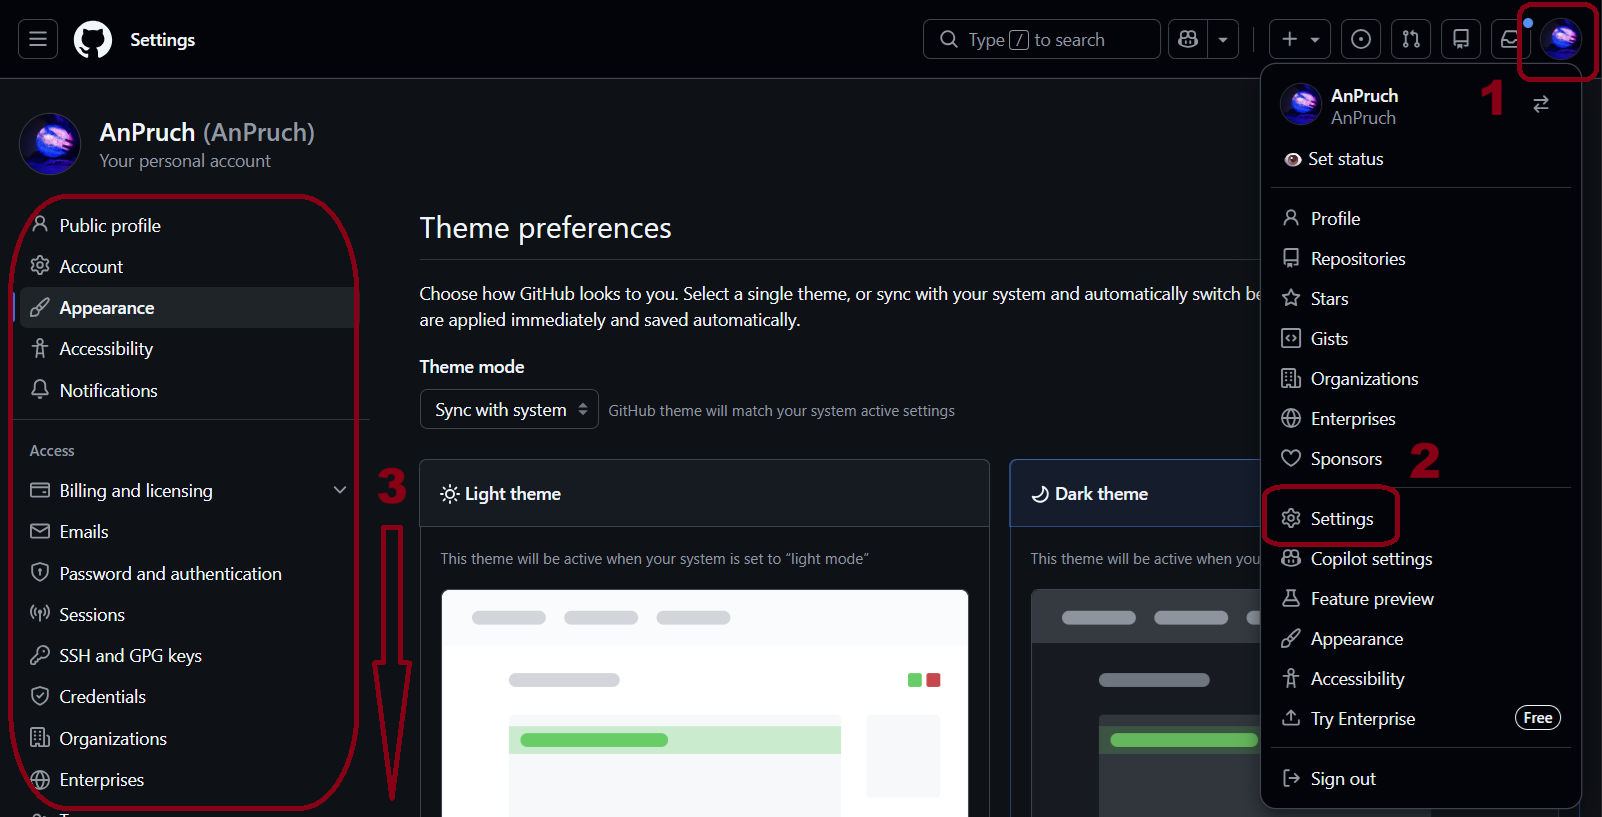This screenshot has width=1602, height=817.
Task: Open Organizations in settings sidebar
Action: pyautogui.click(x=187, y=738)
